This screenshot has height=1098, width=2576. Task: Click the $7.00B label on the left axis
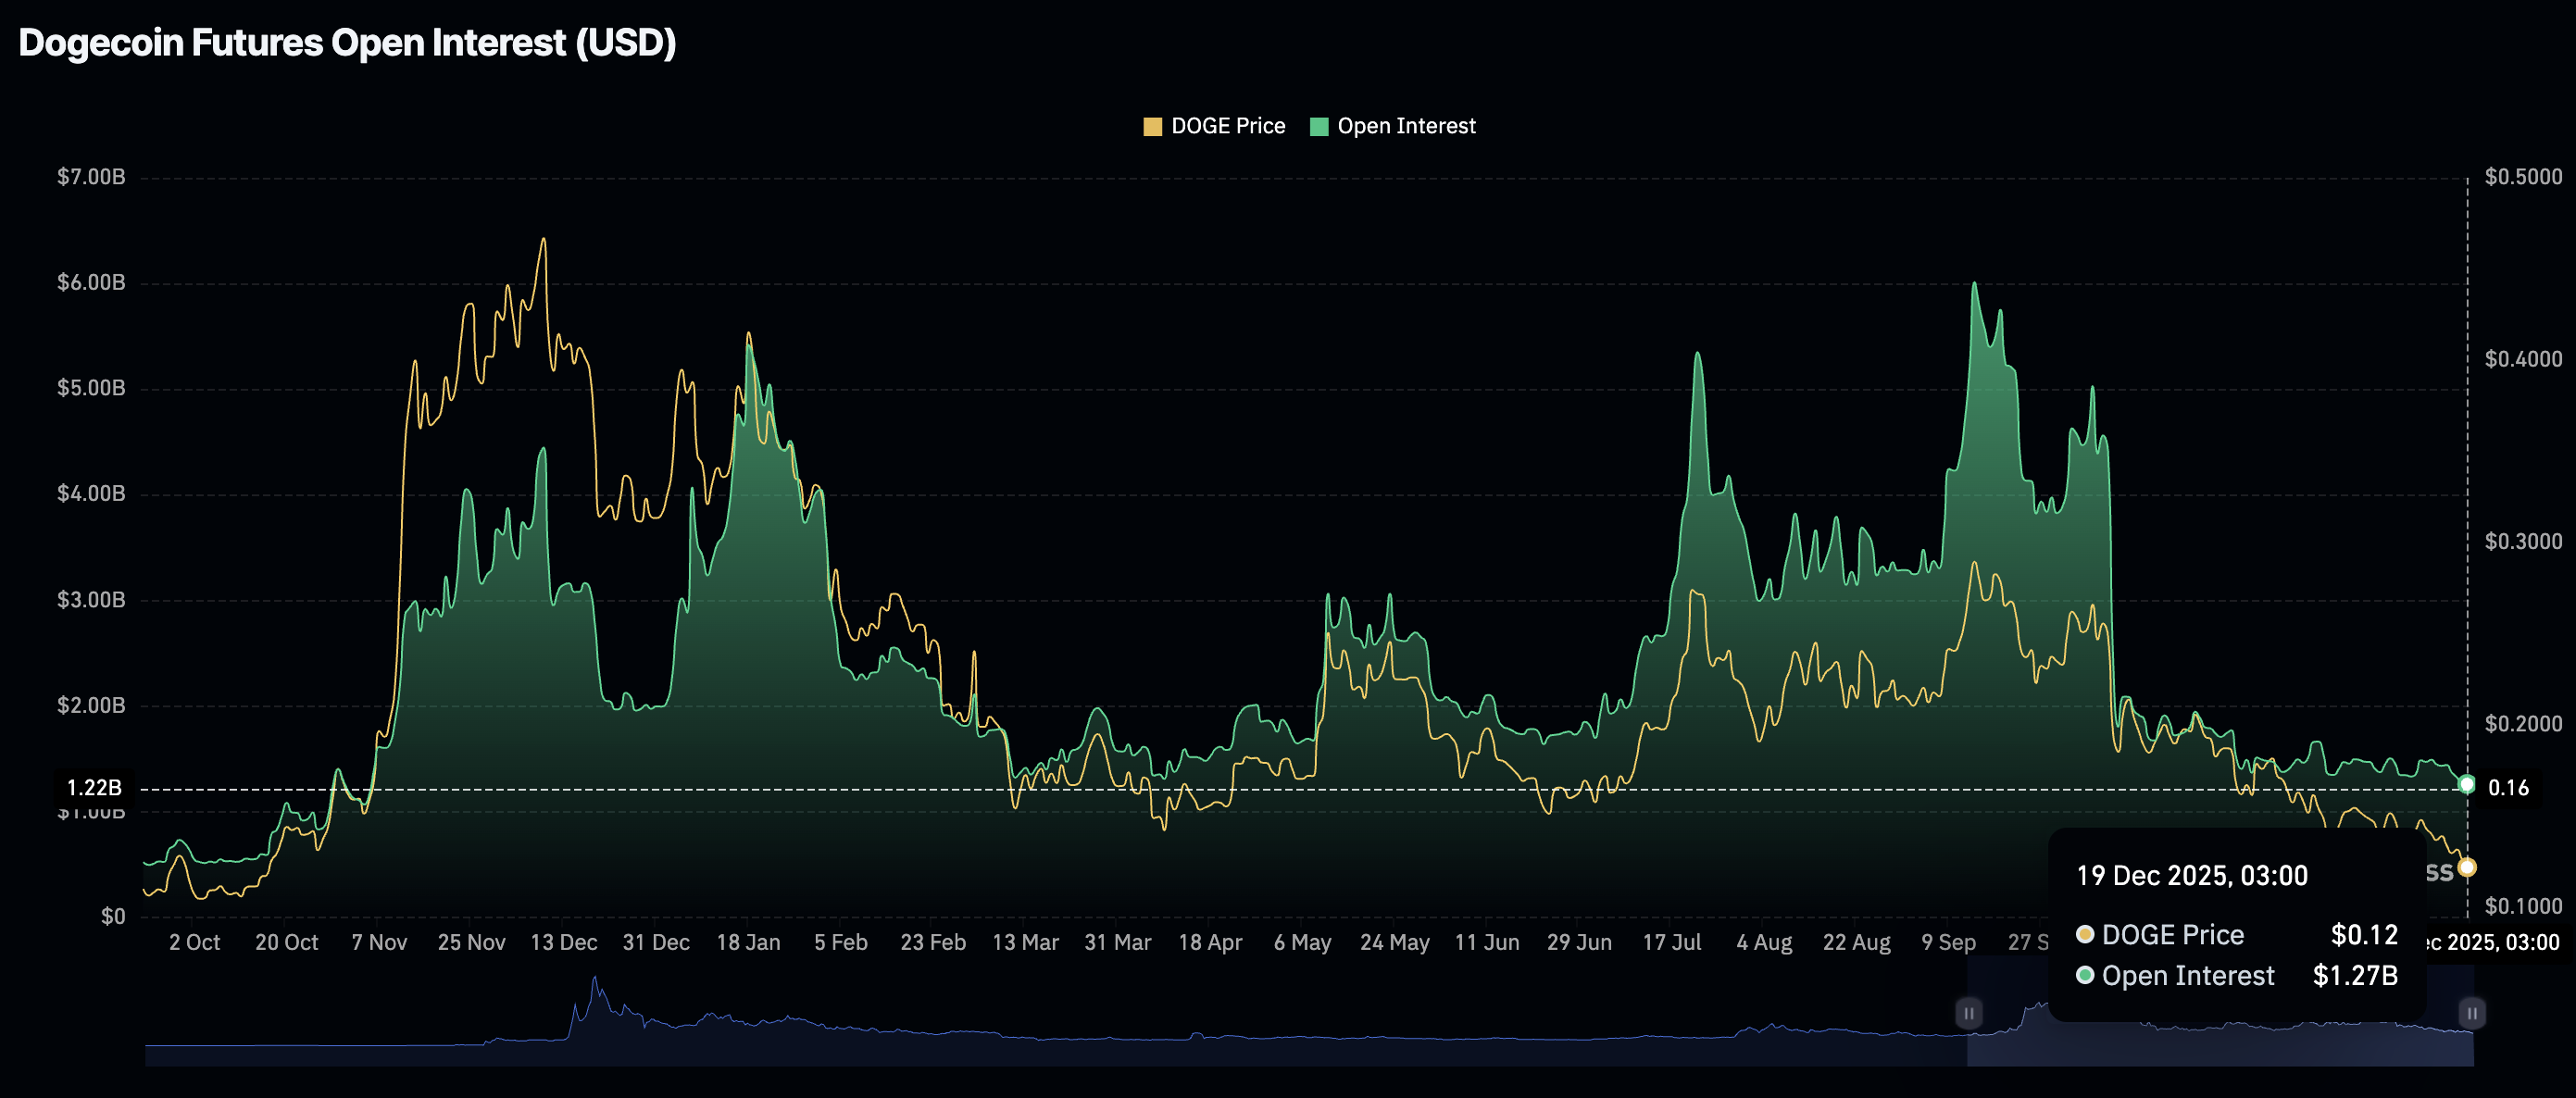coord(90,176)
